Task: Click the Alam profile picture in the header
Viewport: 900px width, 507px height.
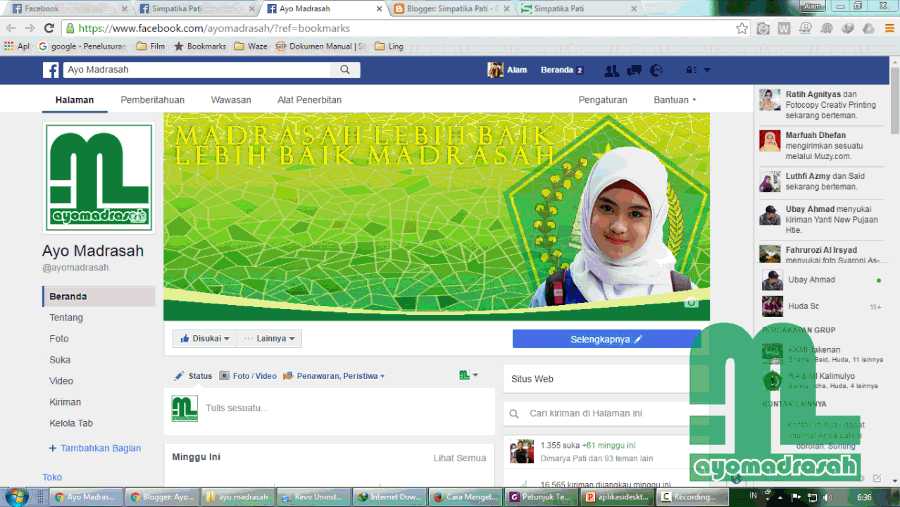Action: (495, 69)
